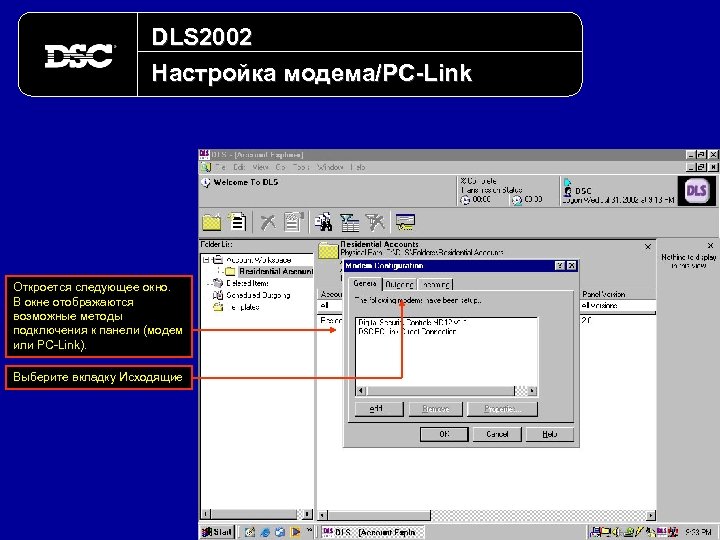Close the Modem Configuration dialog
The image size is (720, 540).
pos(571,266)
